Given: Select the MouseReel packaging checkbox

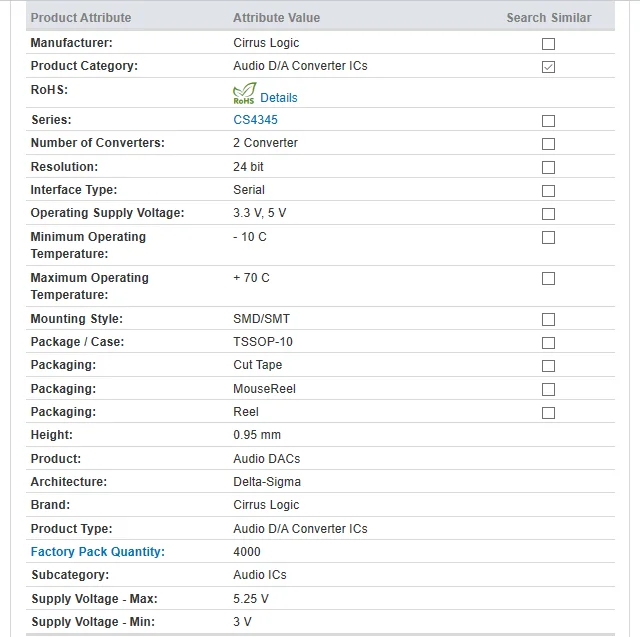Looking at the screenshot, I should tap(548, 389).
